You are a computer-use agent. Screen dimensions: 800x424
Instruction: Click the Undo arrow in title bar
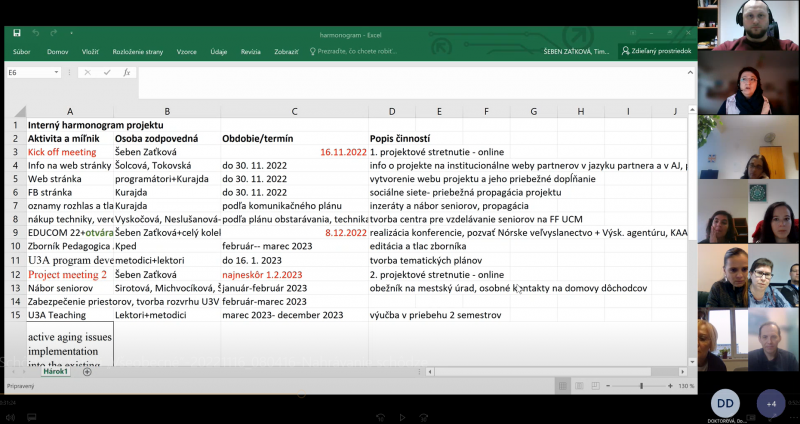34,33
